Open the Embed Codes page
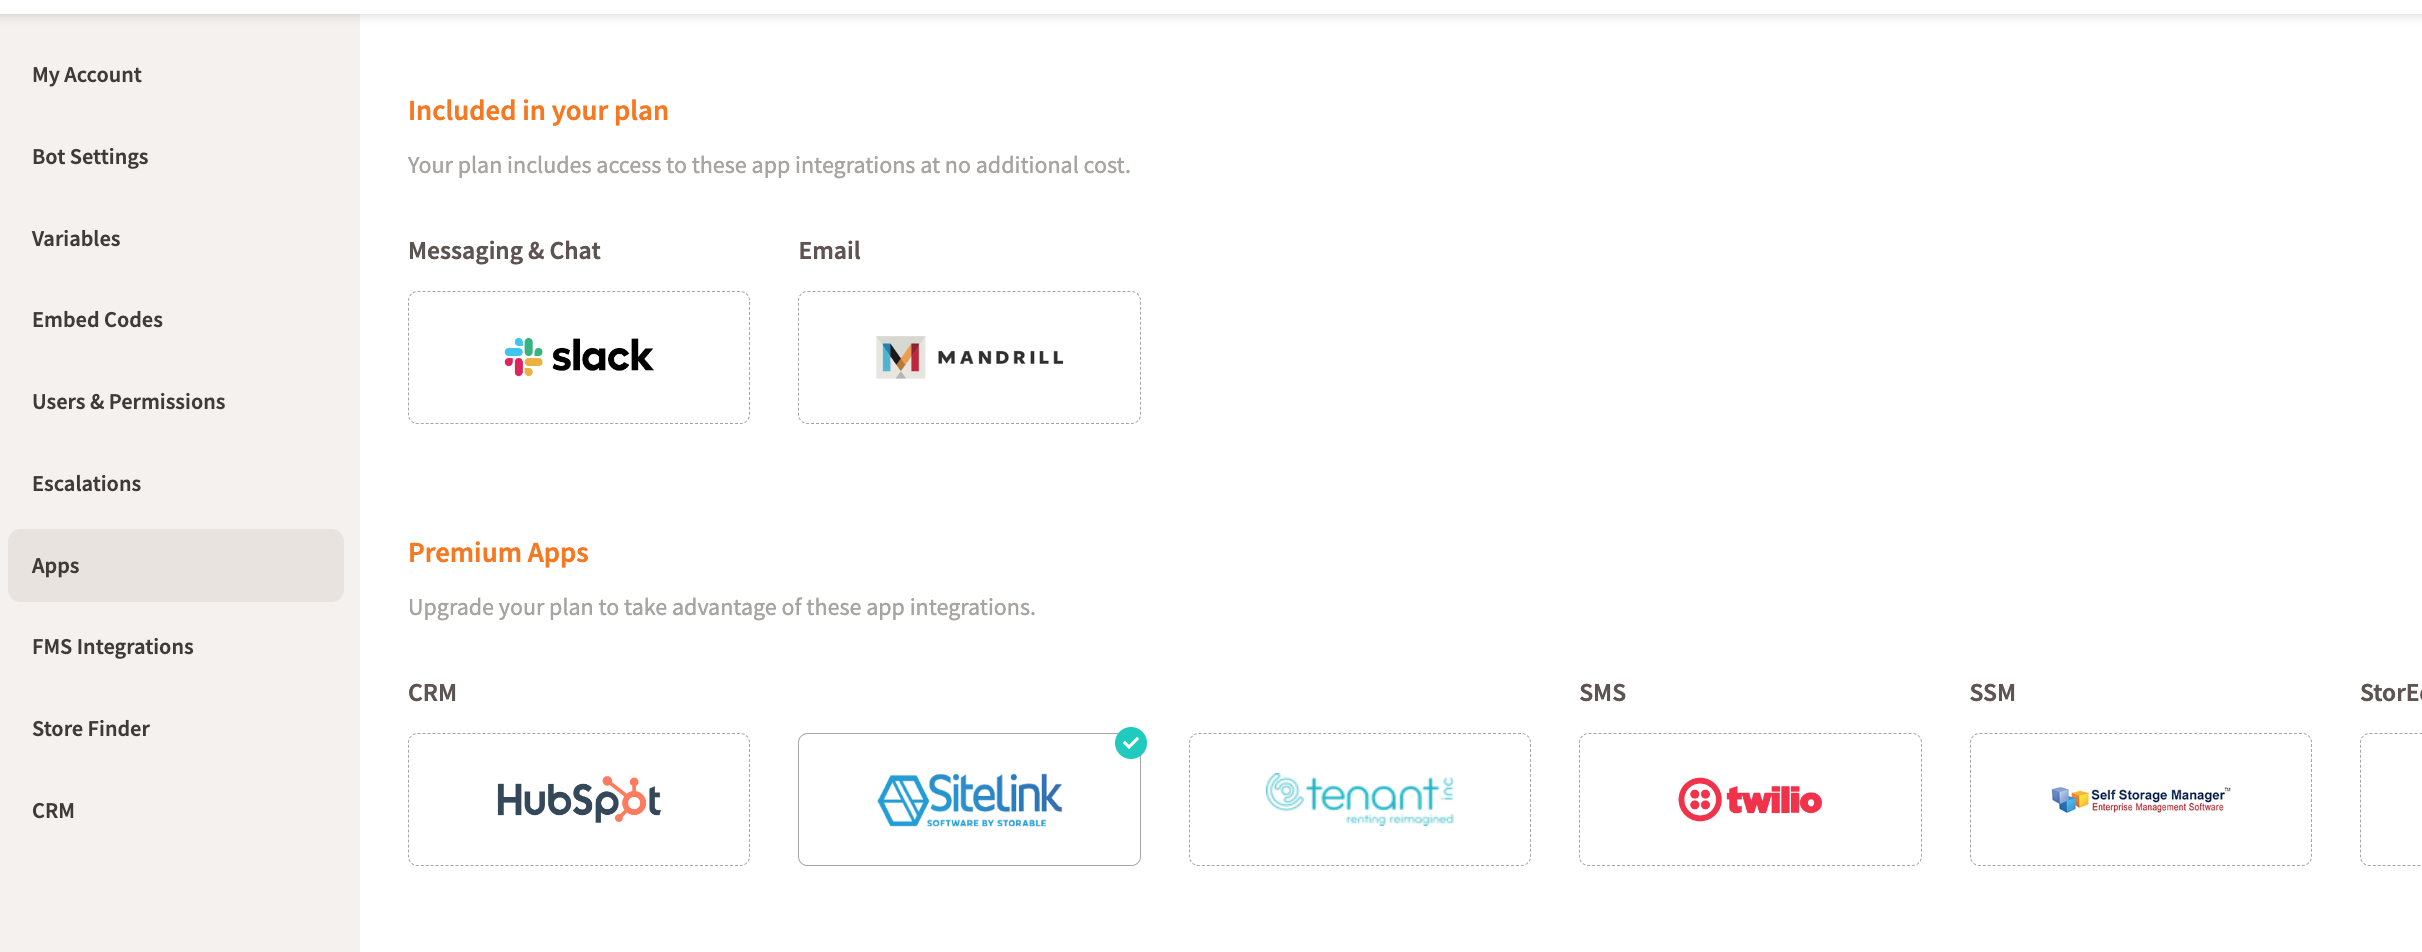 point(97,320)
